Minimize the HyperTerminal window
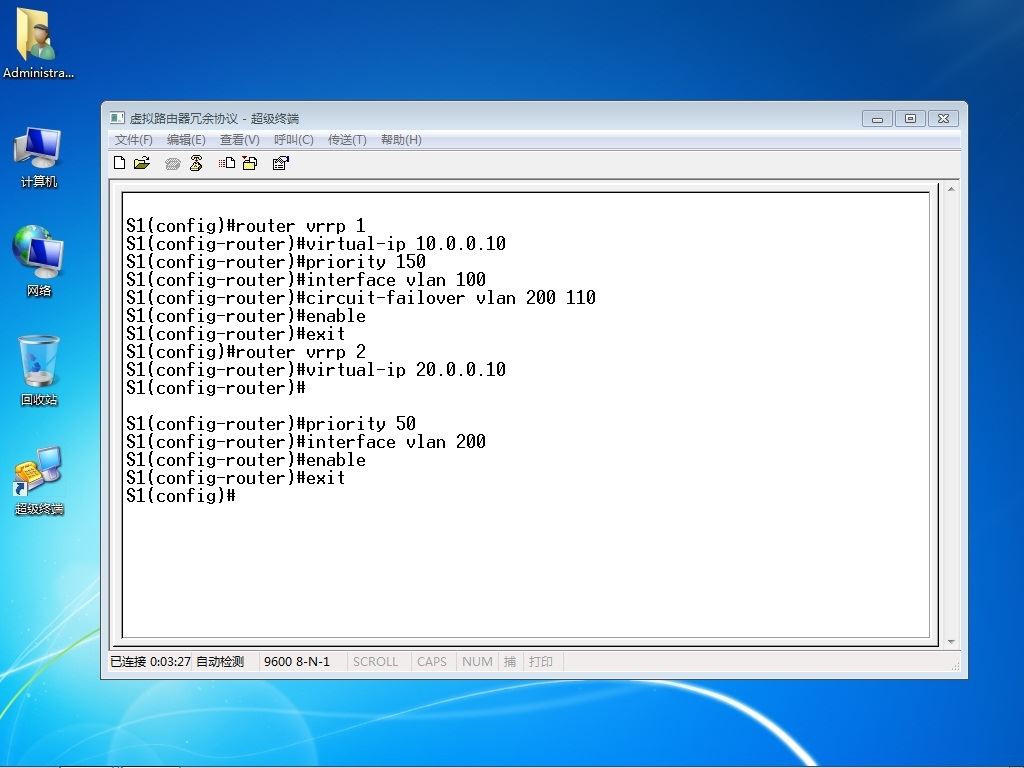The width and height of the screenshot is (1024, 768). tap(877, 119)
